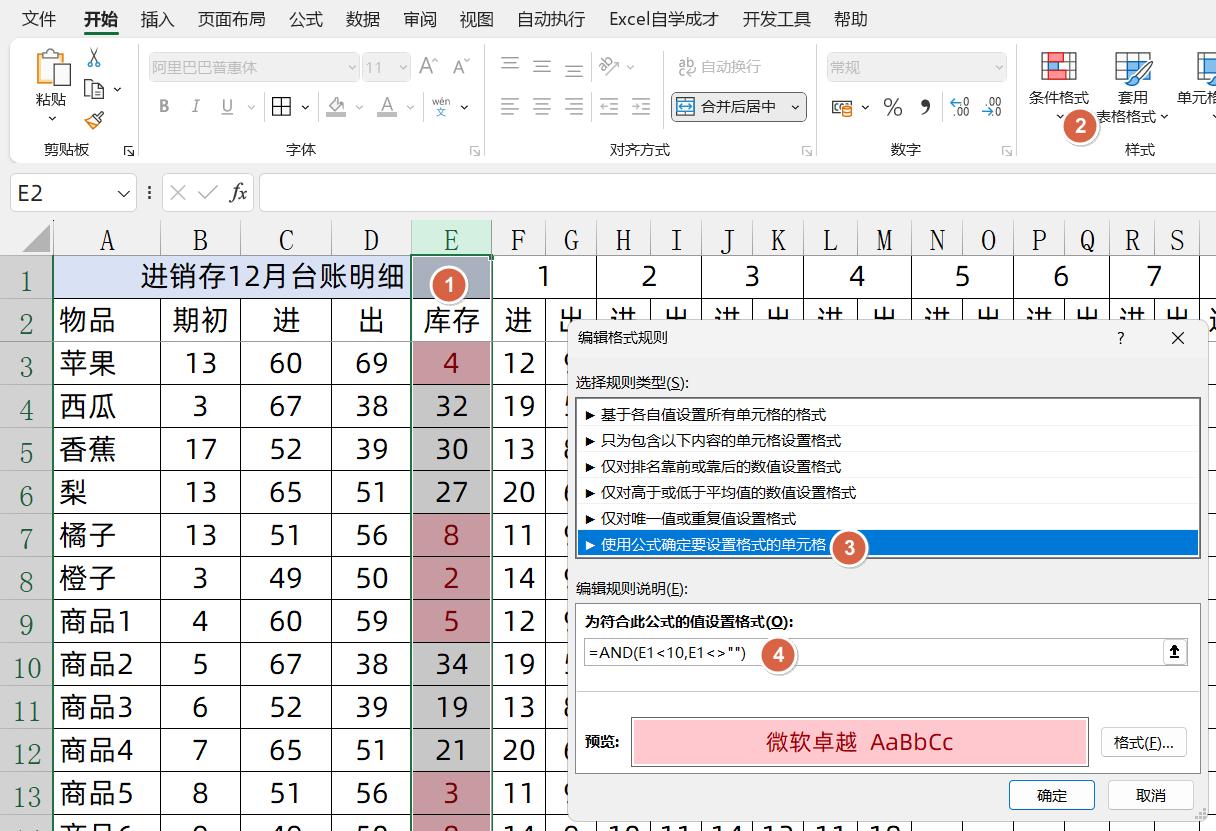The width and height of the screenshot is (1216, 831).
Task: Select rule type 使用公式确定要设置格式的单元格
Action: 887,544
